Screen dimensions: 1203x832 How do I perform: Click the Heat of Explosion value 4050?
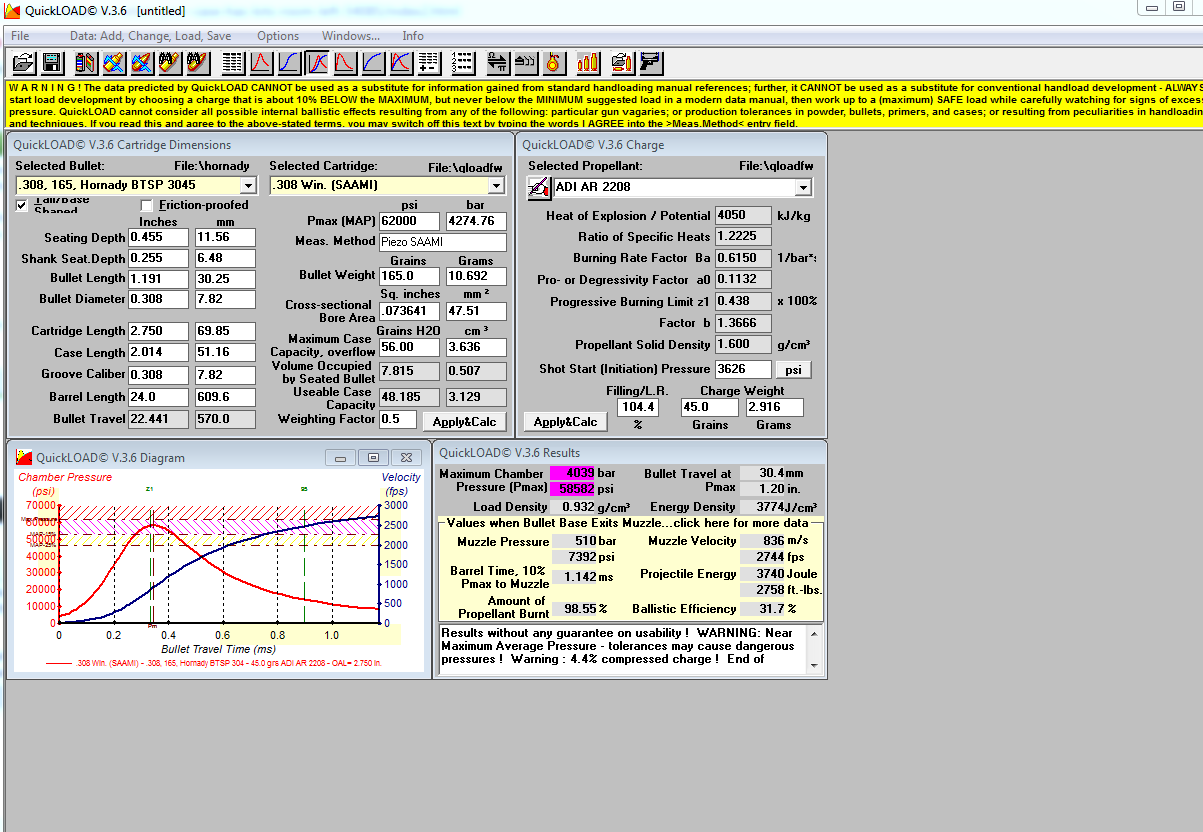point(743,215)
